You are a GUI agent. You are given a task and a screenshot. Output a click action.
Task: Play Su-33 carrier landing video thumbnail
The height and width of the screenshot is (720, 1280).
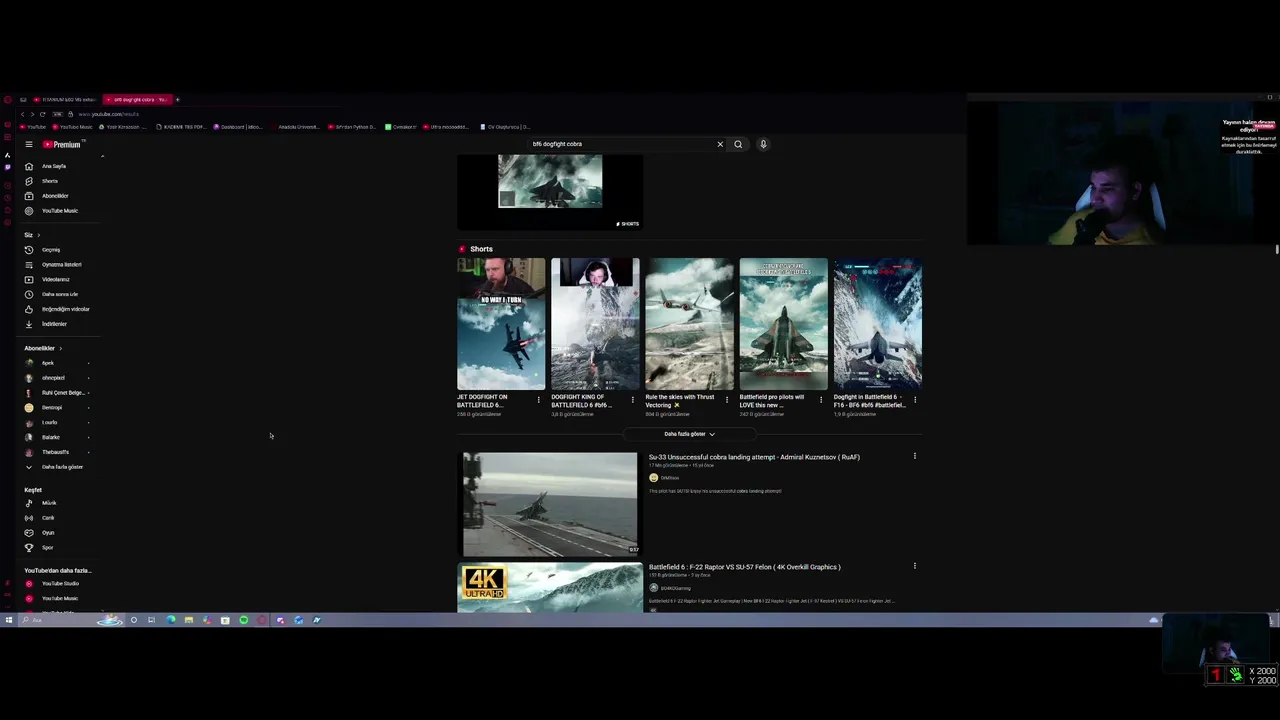(x=550, y=504)
